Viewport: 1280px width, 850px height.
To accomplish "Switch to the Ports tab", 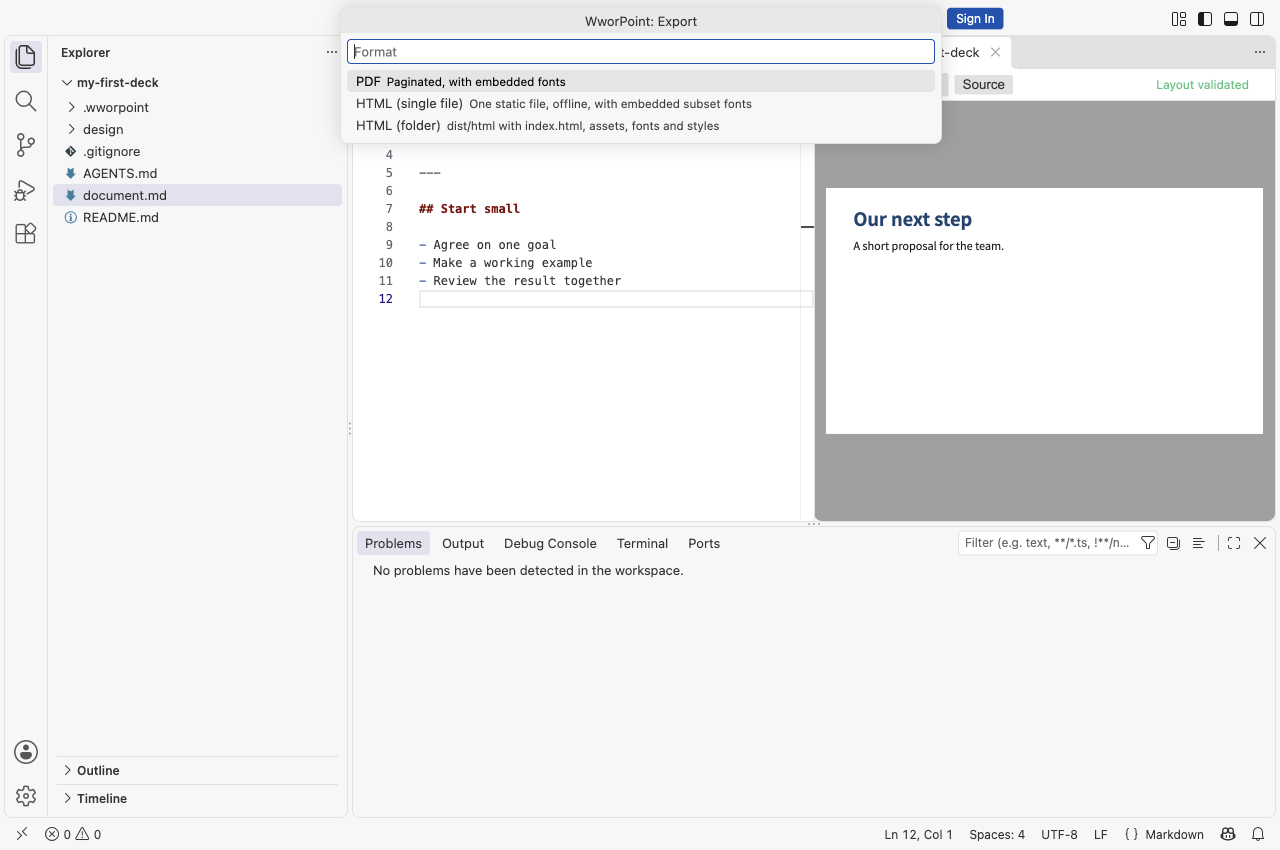I will (x=704, y=543).
